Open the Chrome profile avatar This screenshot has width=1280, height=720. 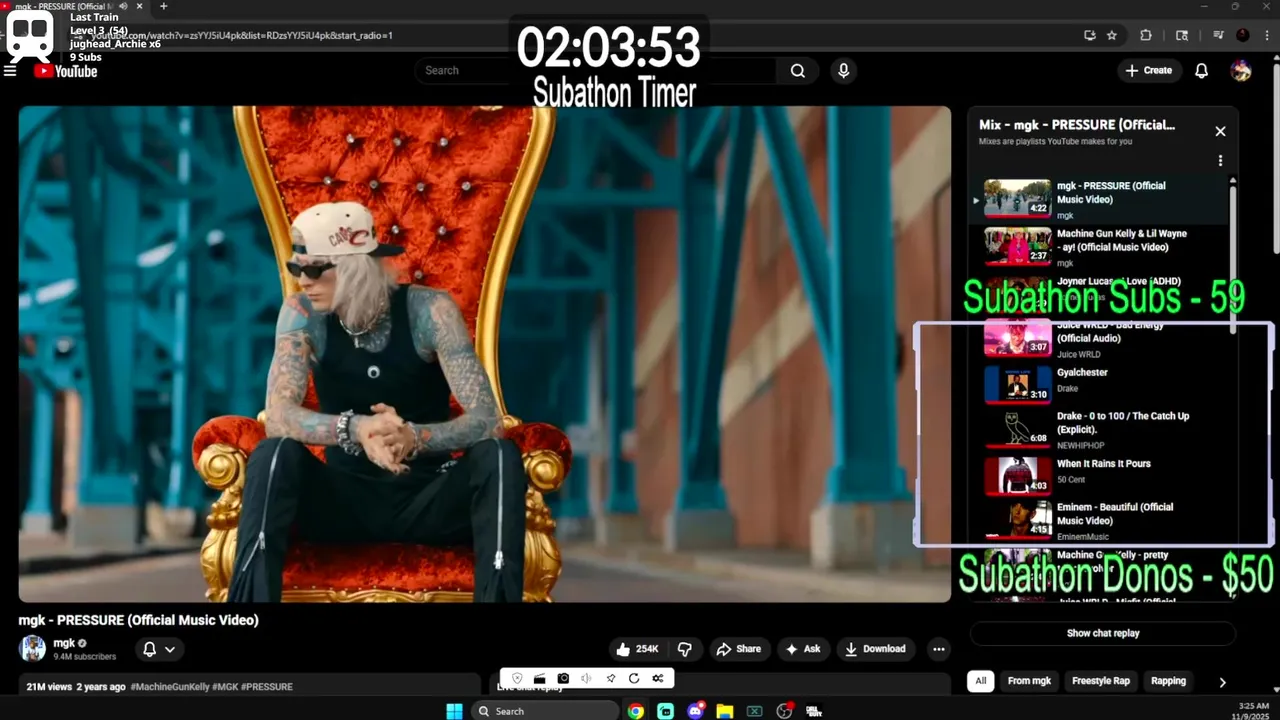pos(1243,35)
